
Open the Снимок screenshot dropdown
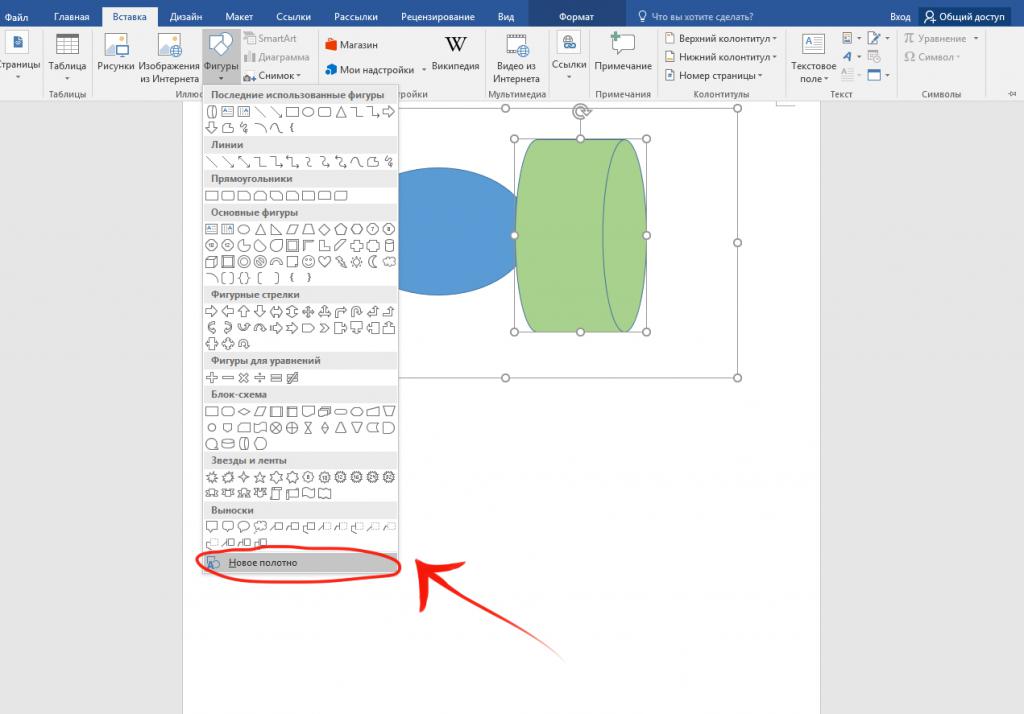click(x=270, y=76)
